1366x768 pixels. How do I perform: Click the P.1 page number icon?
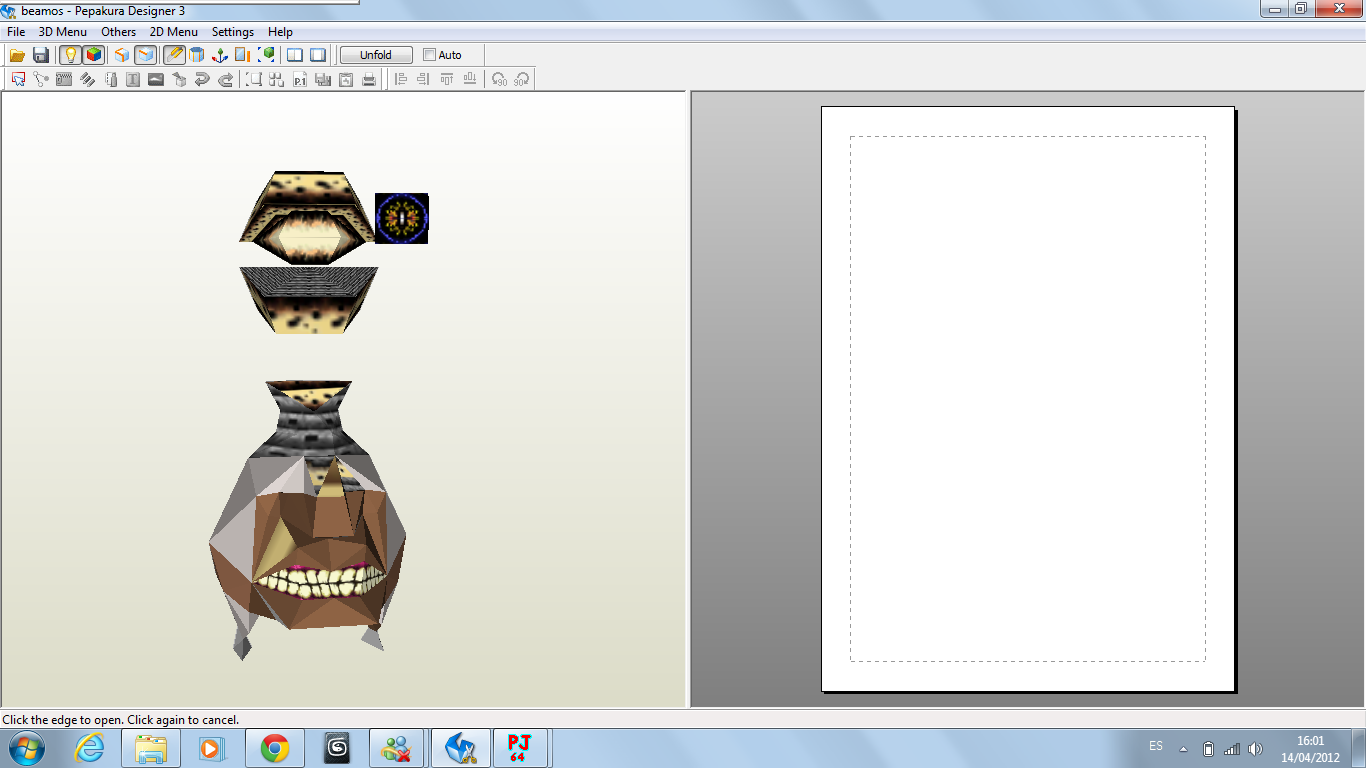click(300, 79)
